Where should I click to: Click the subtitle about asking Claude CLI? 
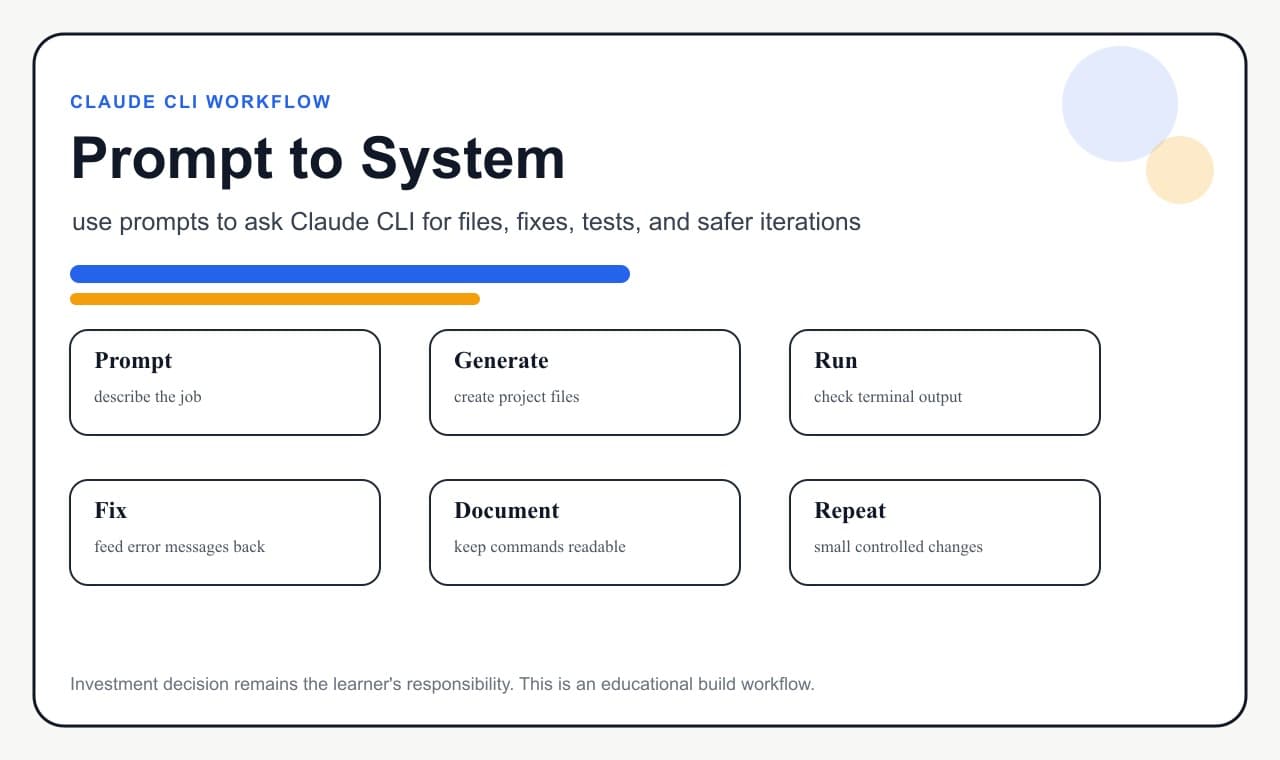[466, 221]
